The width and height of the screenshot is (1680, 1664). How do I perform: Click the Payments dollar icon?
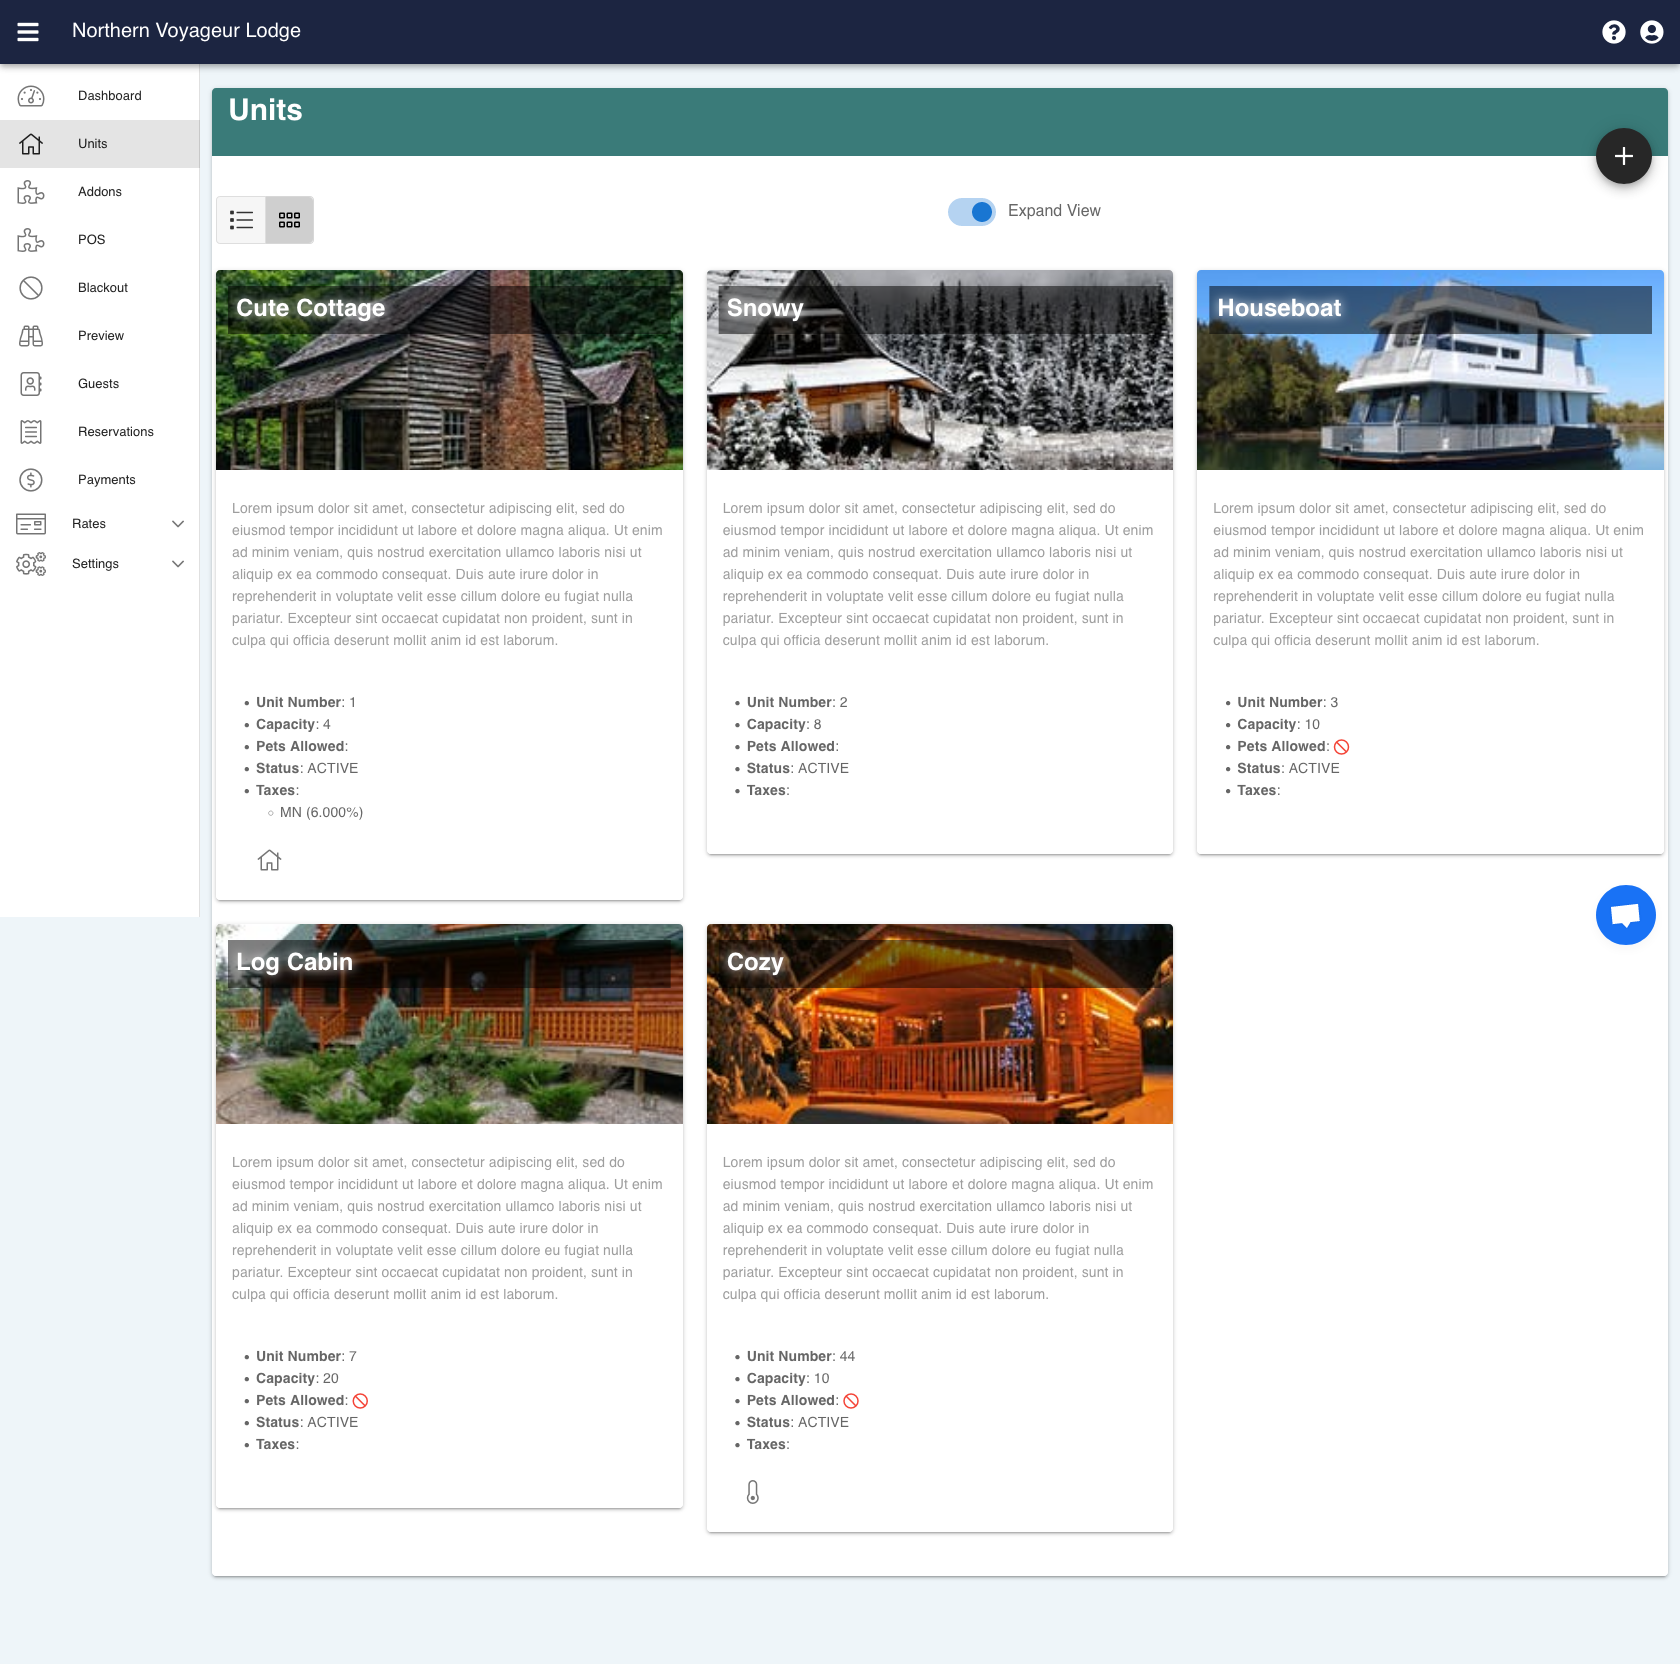pyautogui.click(x=31, y=479)
